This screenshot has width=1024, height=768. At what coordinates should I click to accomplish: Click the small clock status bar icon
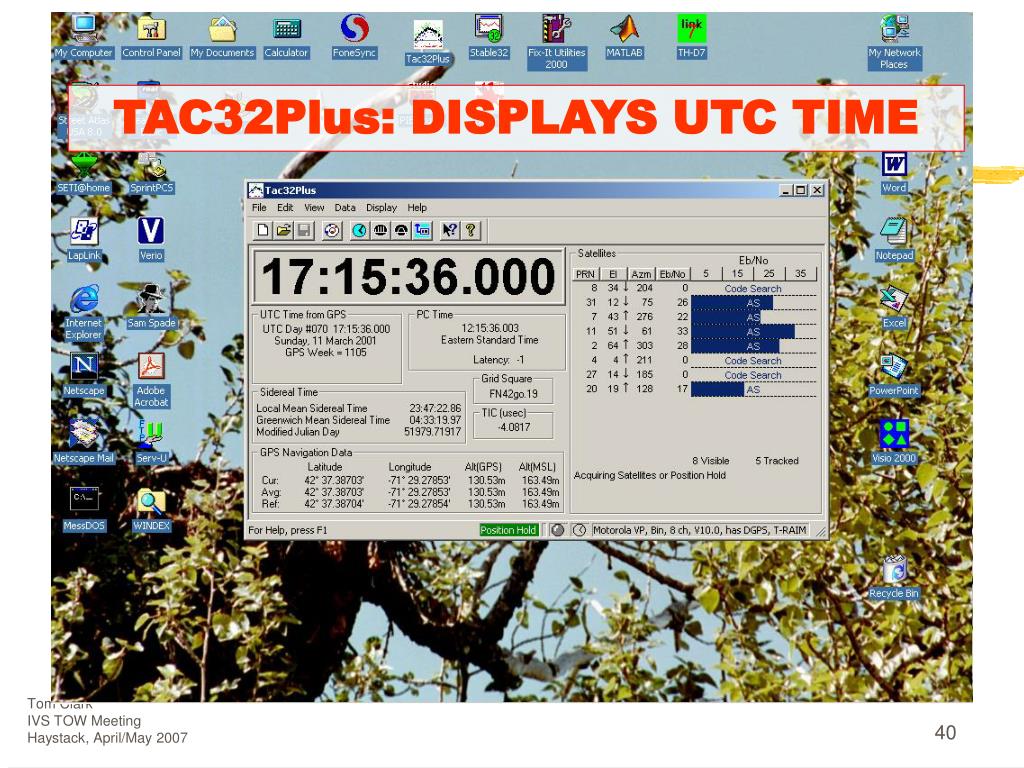point(579,530)
